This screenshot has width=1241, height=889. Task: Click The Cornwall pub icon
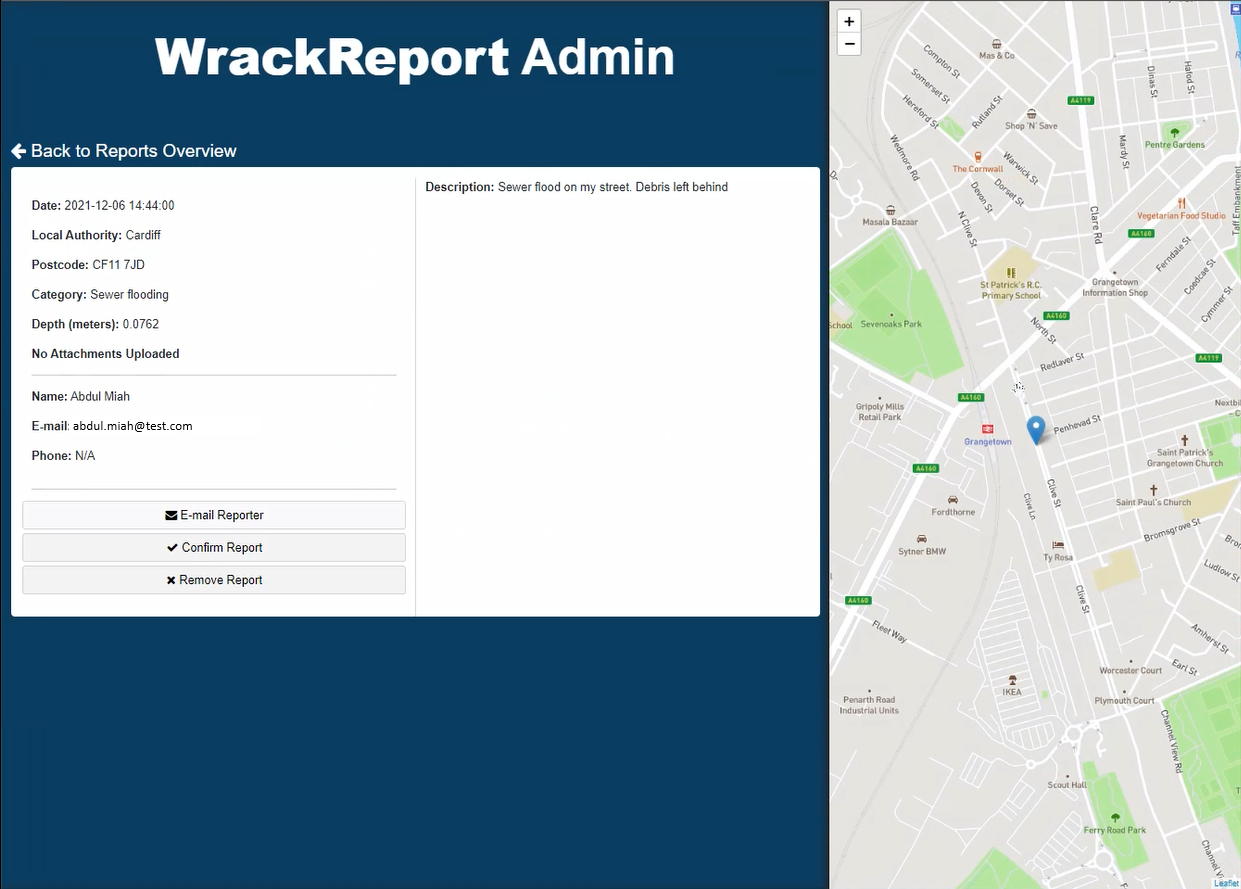(978, 156)
